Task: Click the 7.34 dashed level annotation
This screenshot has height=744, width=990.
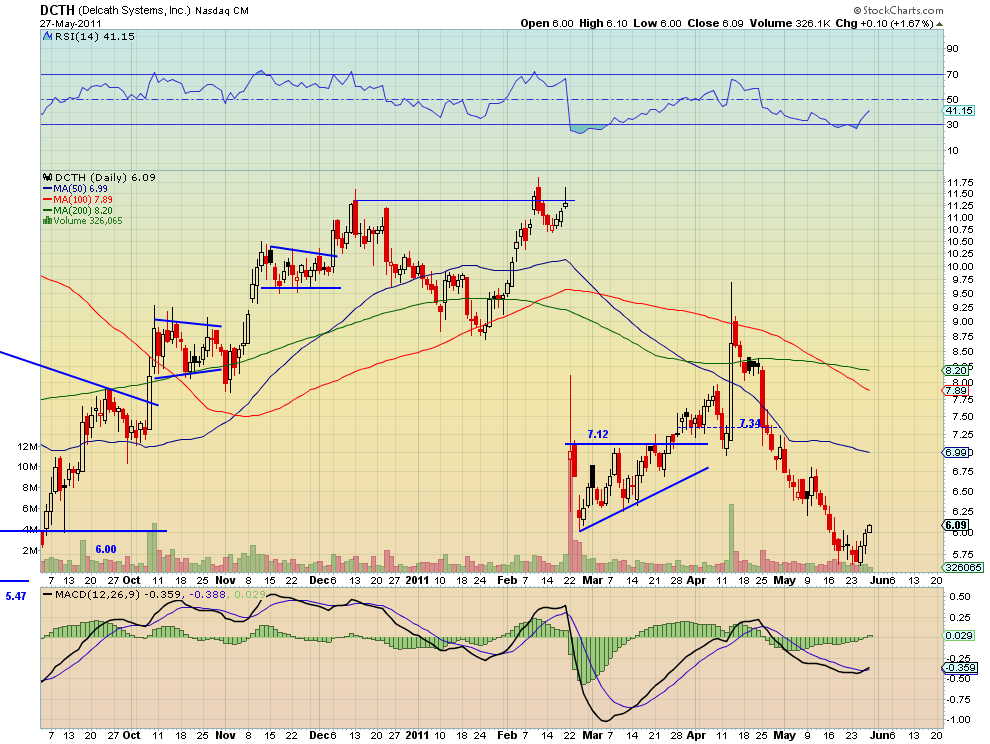Action: [x=750, y=423]
